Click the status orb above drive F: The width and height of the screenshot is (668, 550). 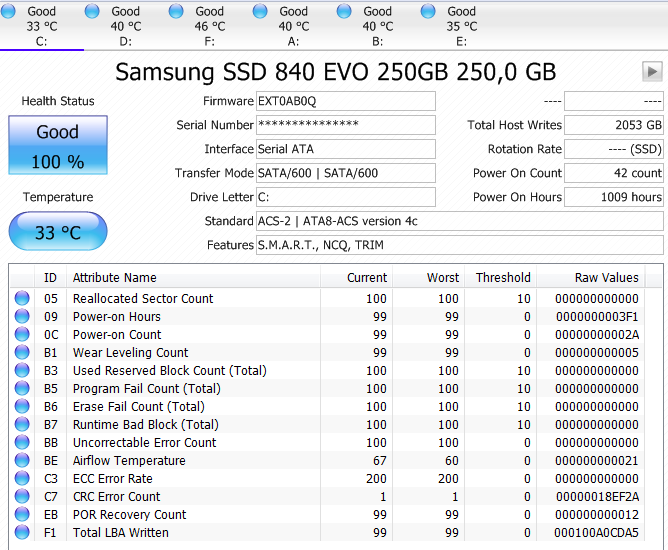pyautogui.click(x=176, y=11)
